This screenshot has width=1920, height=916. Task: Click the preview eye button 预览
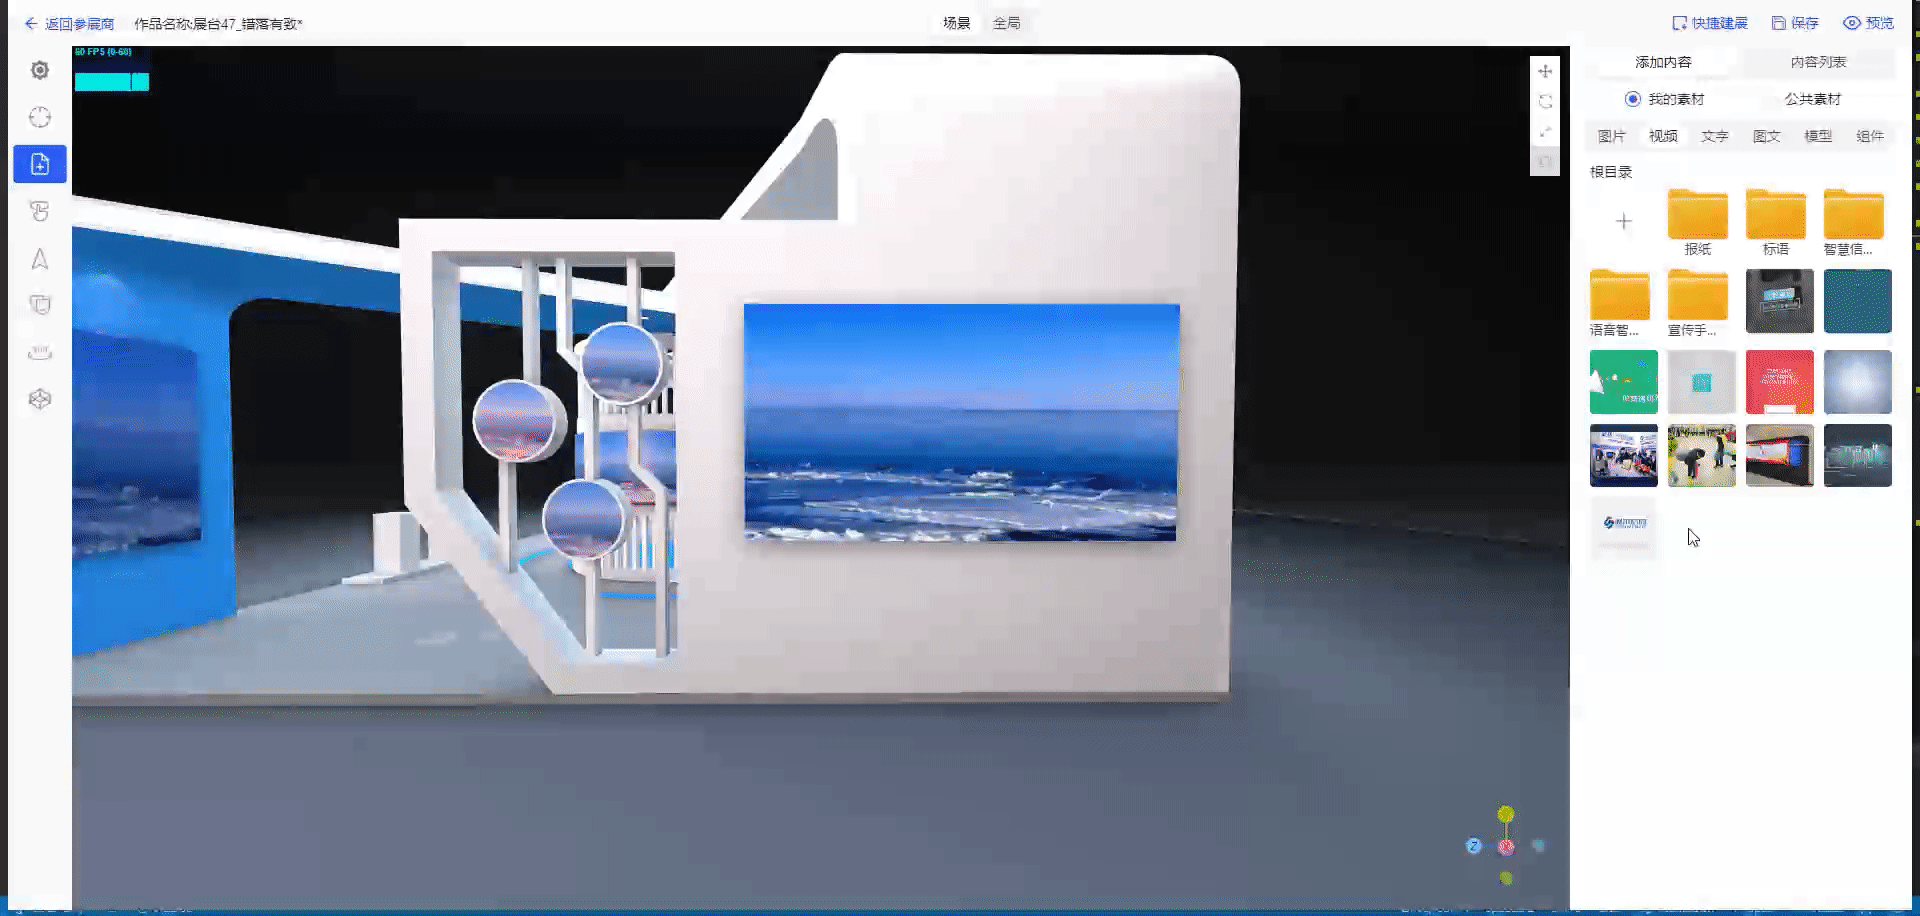(x=1868, y=23)
